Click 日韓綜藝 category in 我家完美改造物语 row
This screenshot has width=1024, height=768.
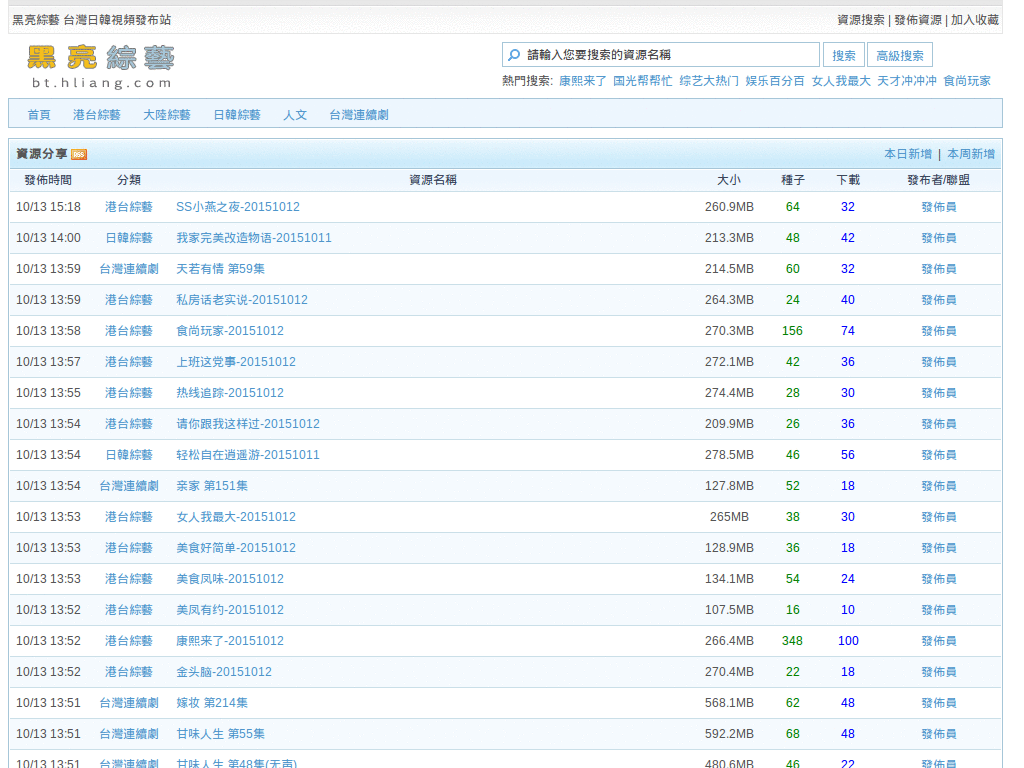coord(129,238)
